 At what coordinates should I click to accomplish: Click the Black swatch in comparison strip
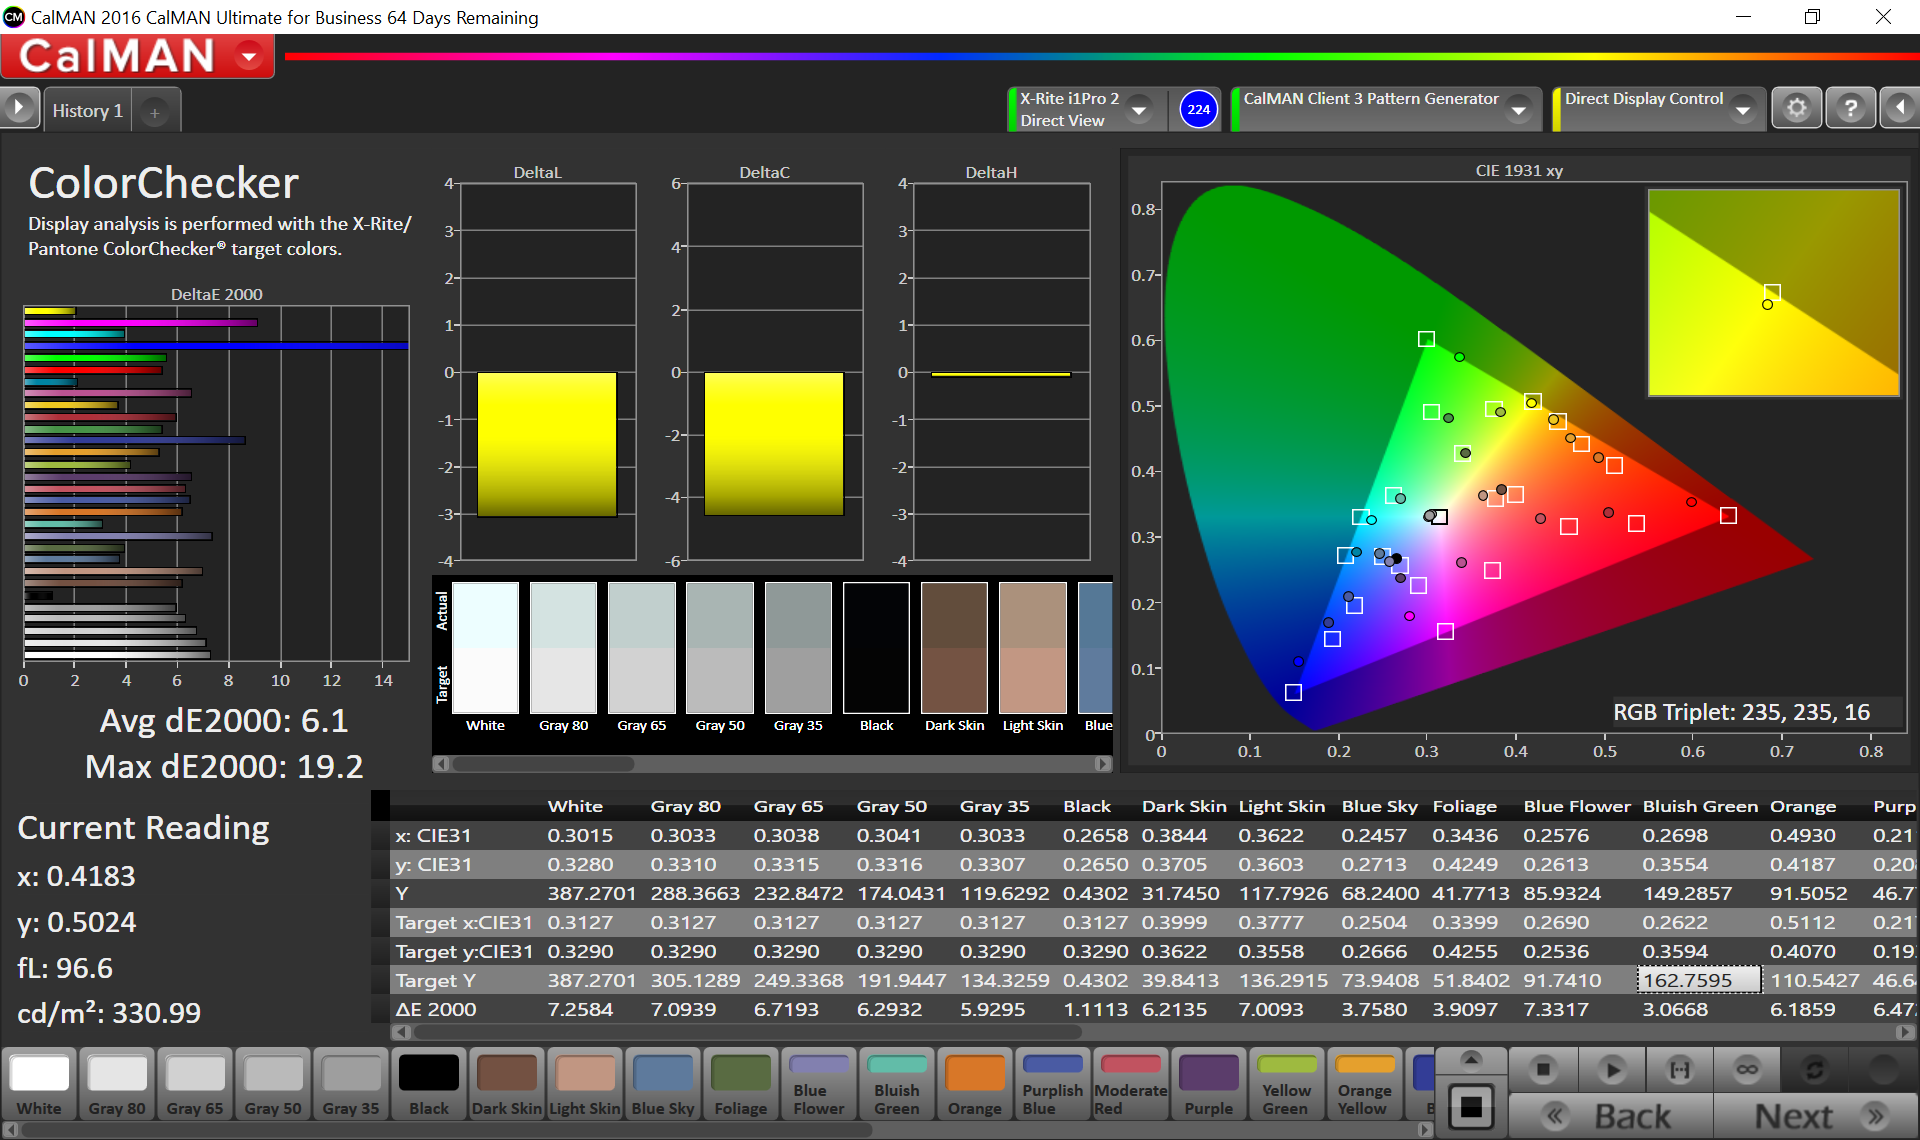tap(876, 647)
